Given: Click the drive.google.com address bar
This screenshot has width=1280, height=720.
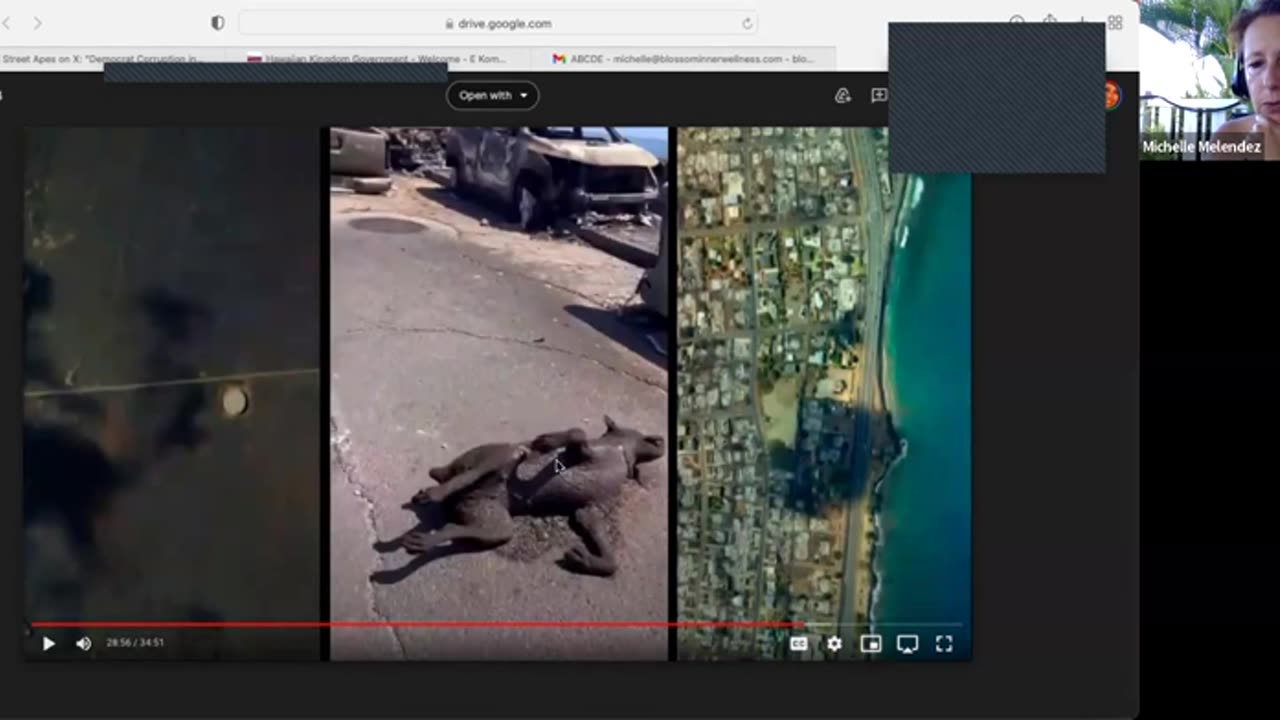Looking at the screenshot, I should point(498,23).
